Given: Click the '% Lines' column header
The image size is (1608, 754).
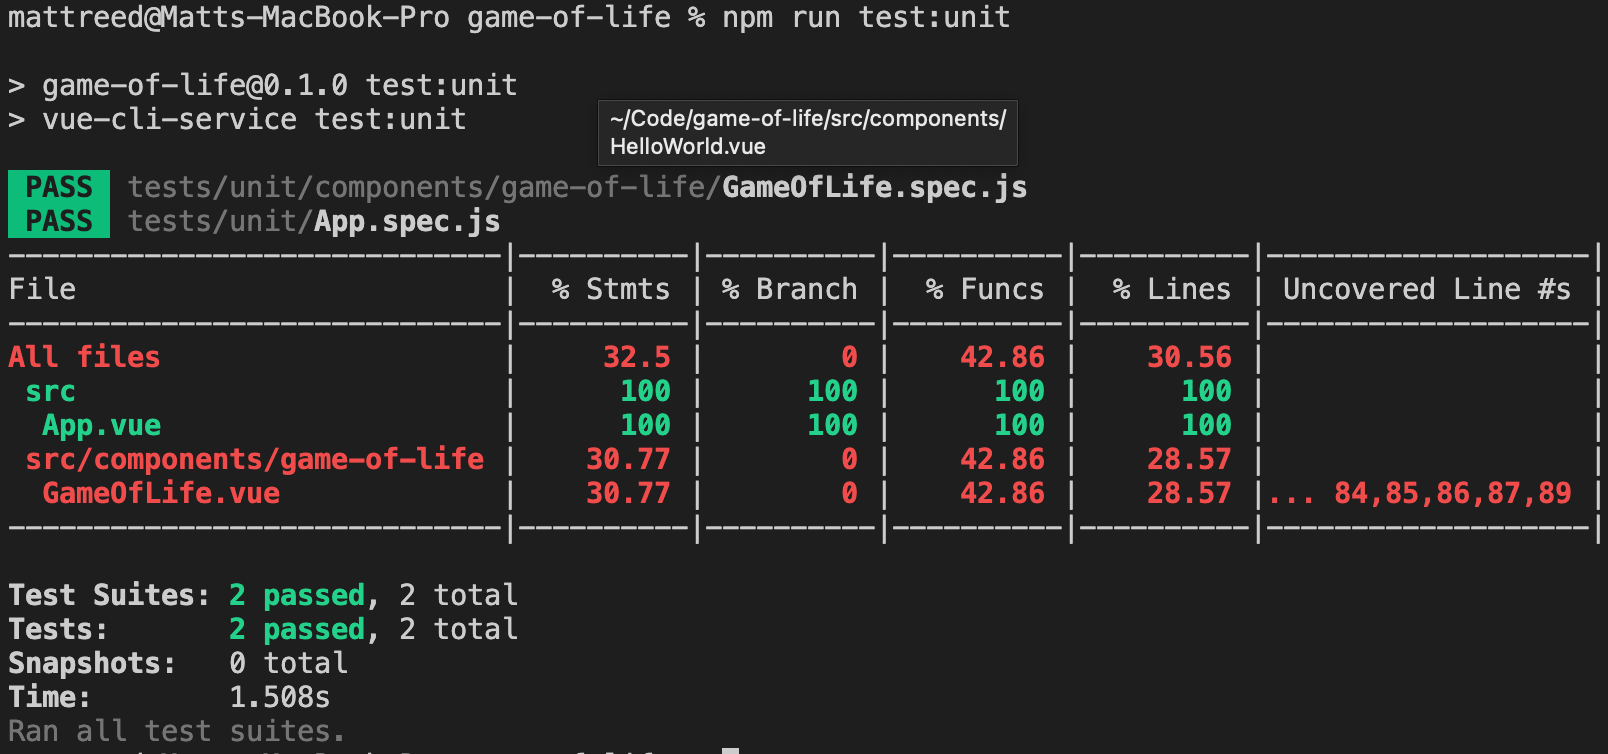Looking at the screenshot, I should coord(1171,289).
